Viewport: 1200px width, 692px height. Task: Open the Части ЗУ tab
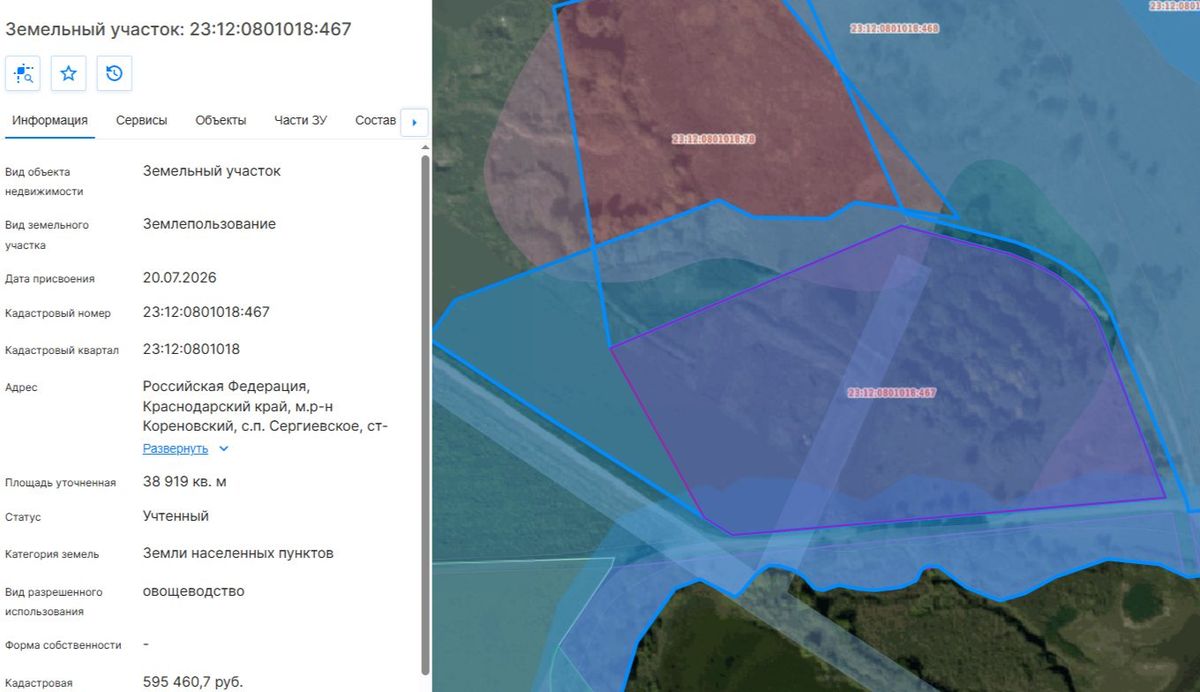[301, 121]
